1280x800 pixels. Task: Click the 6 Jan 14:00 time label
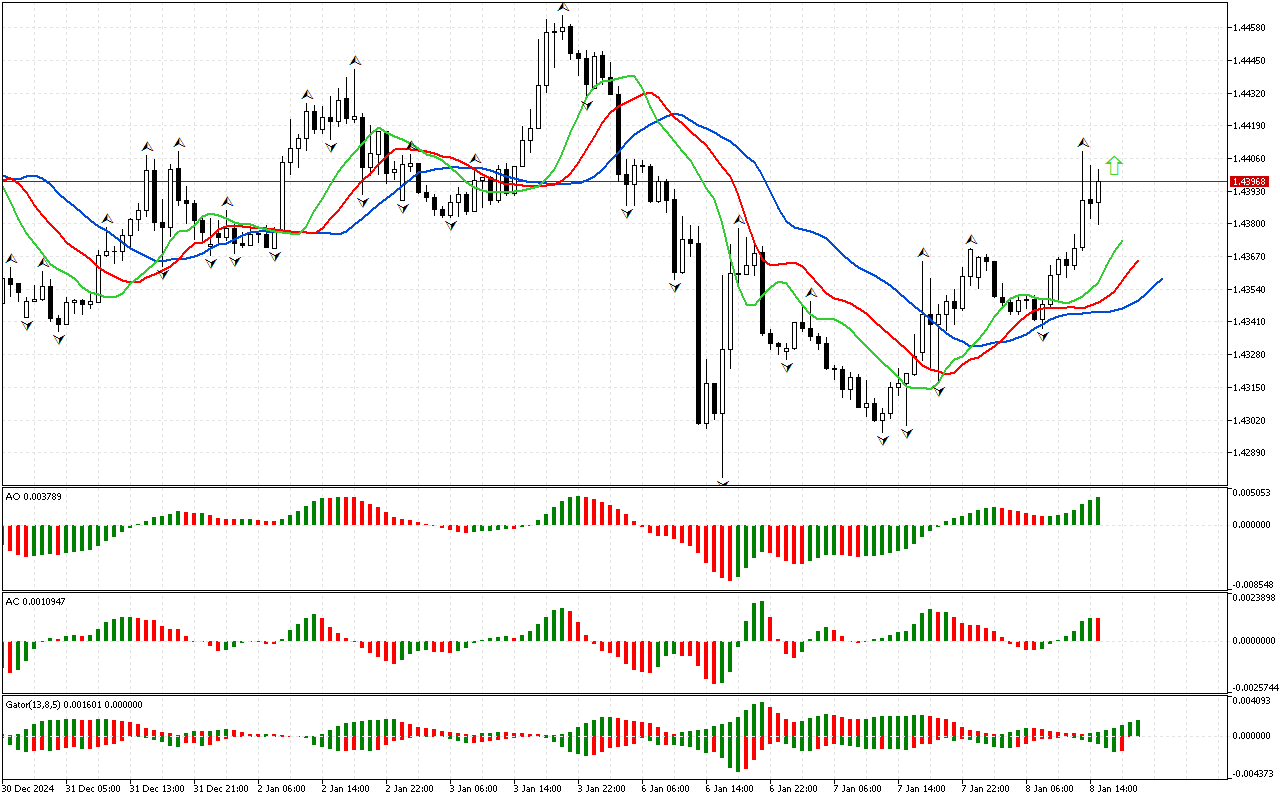click(732, 788)
